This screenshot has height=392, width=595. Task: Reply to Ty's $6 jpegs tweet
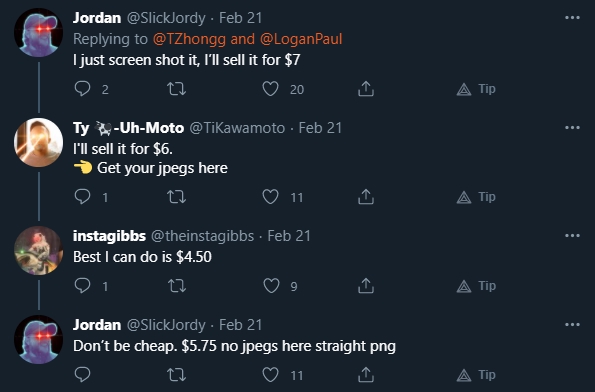point(82,197)
